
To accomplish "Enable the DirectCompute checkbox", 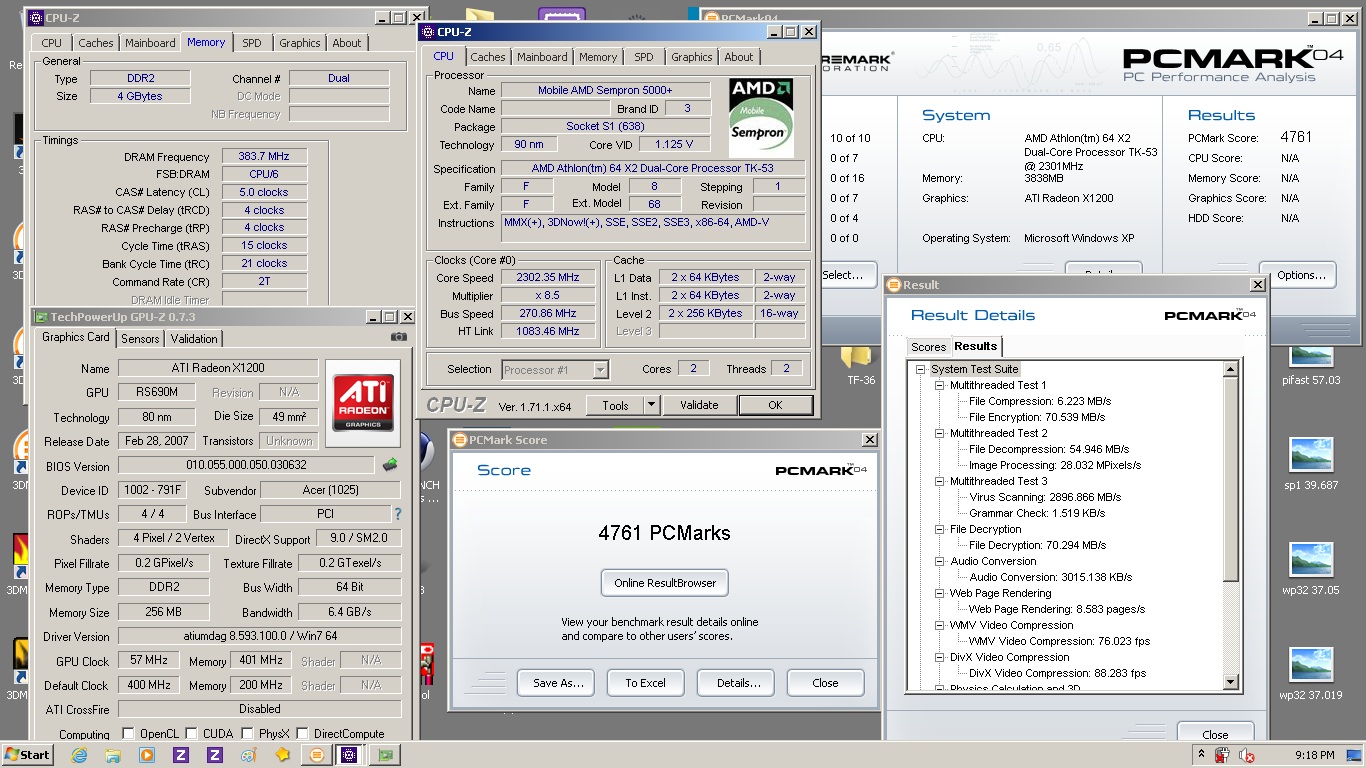I will click(302, 734).
